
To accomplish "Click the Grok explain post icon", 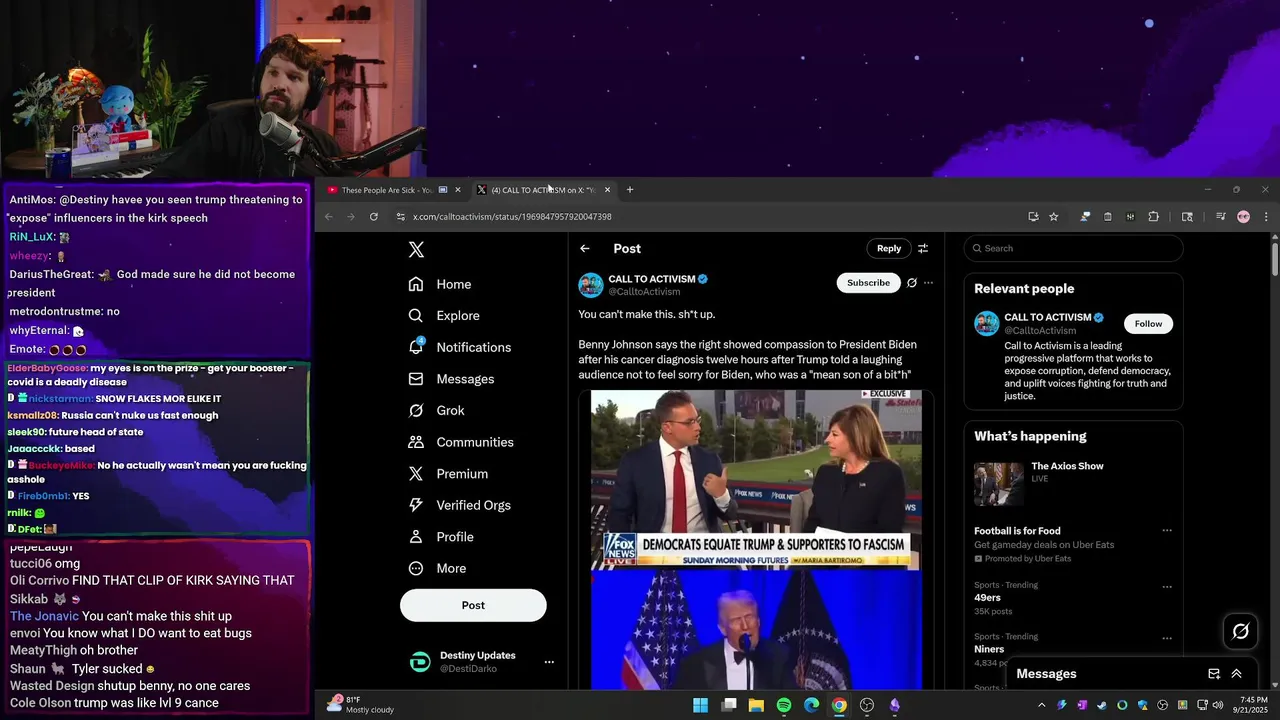I will coord(911,283).
